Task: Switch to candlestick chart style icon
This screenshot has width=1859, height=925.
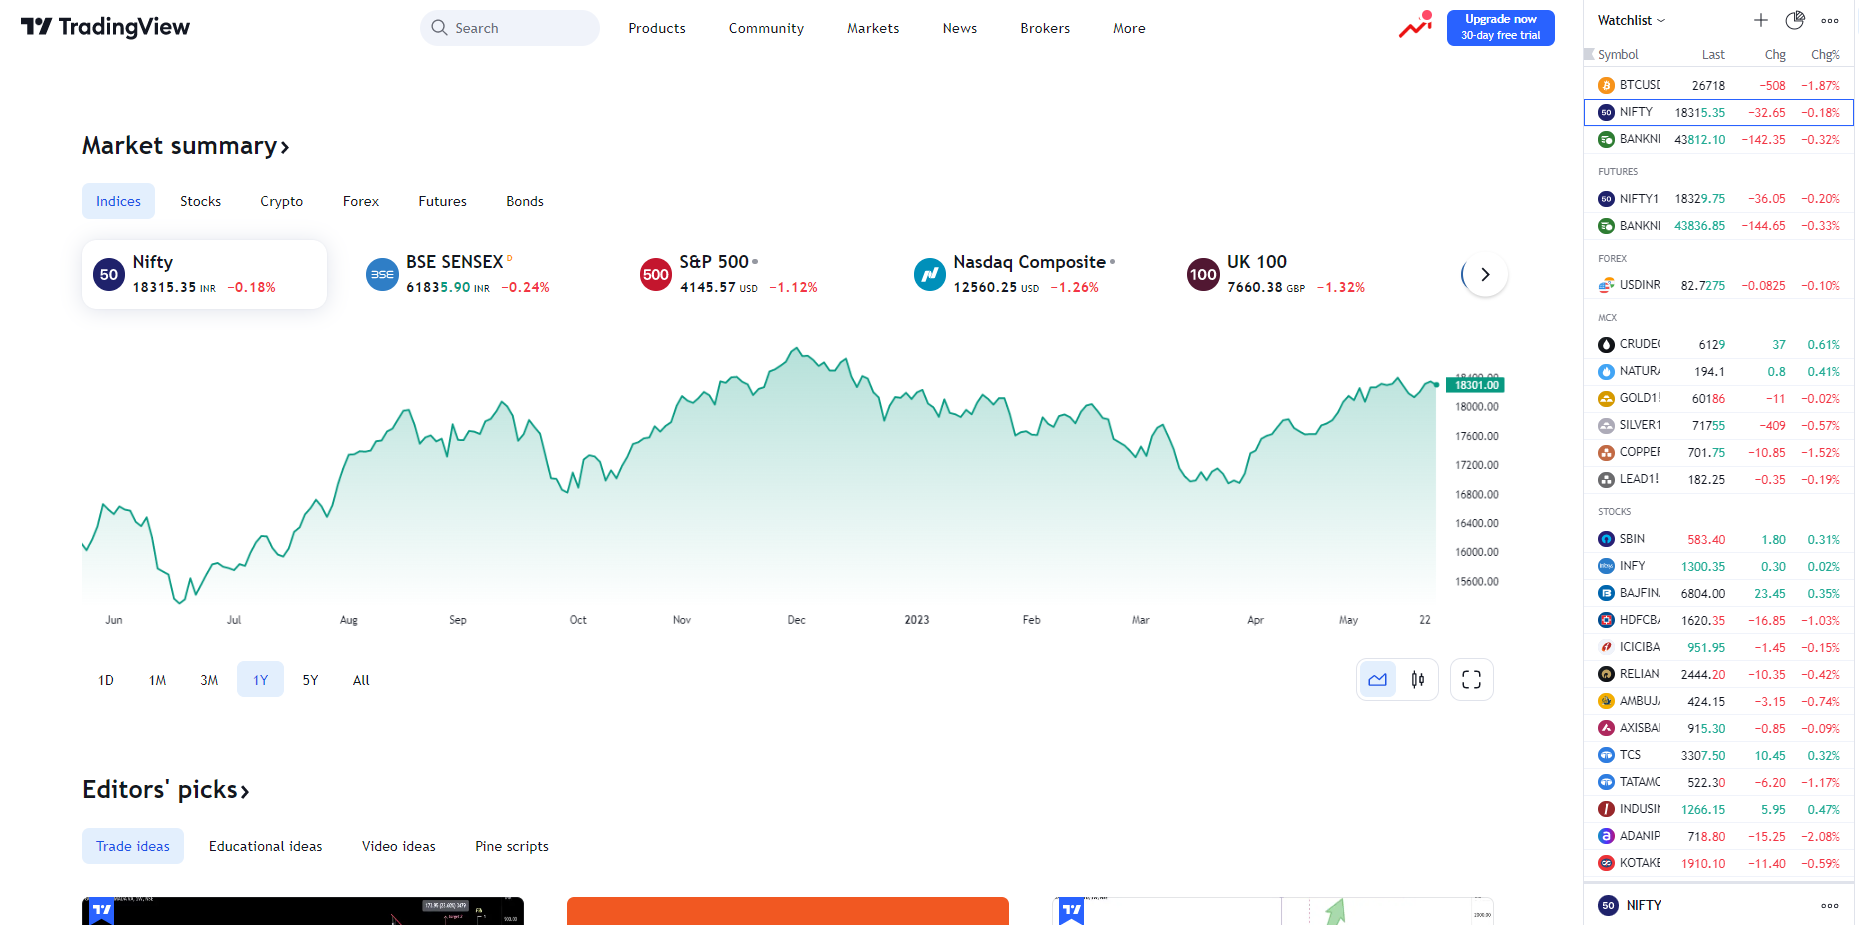Action: [x=1418, y=680]
